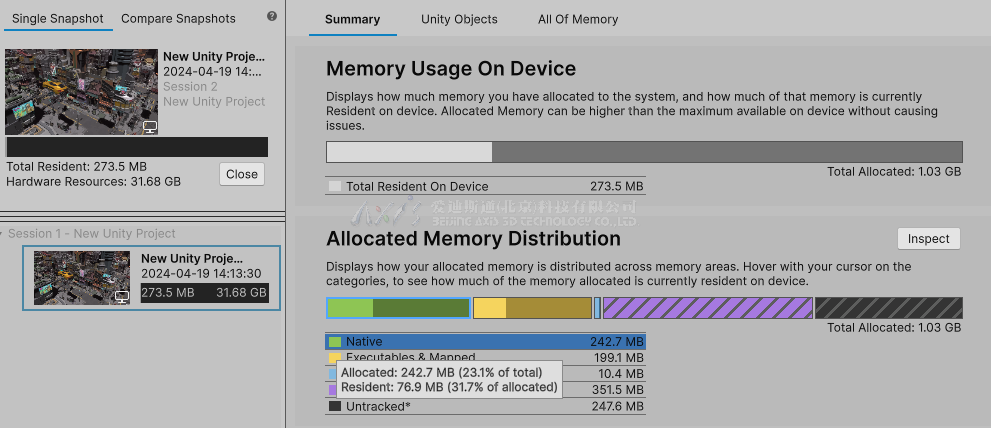Click the green Native legend icon
The height and width of the screenshot is (428, 991).
(335, 342)
